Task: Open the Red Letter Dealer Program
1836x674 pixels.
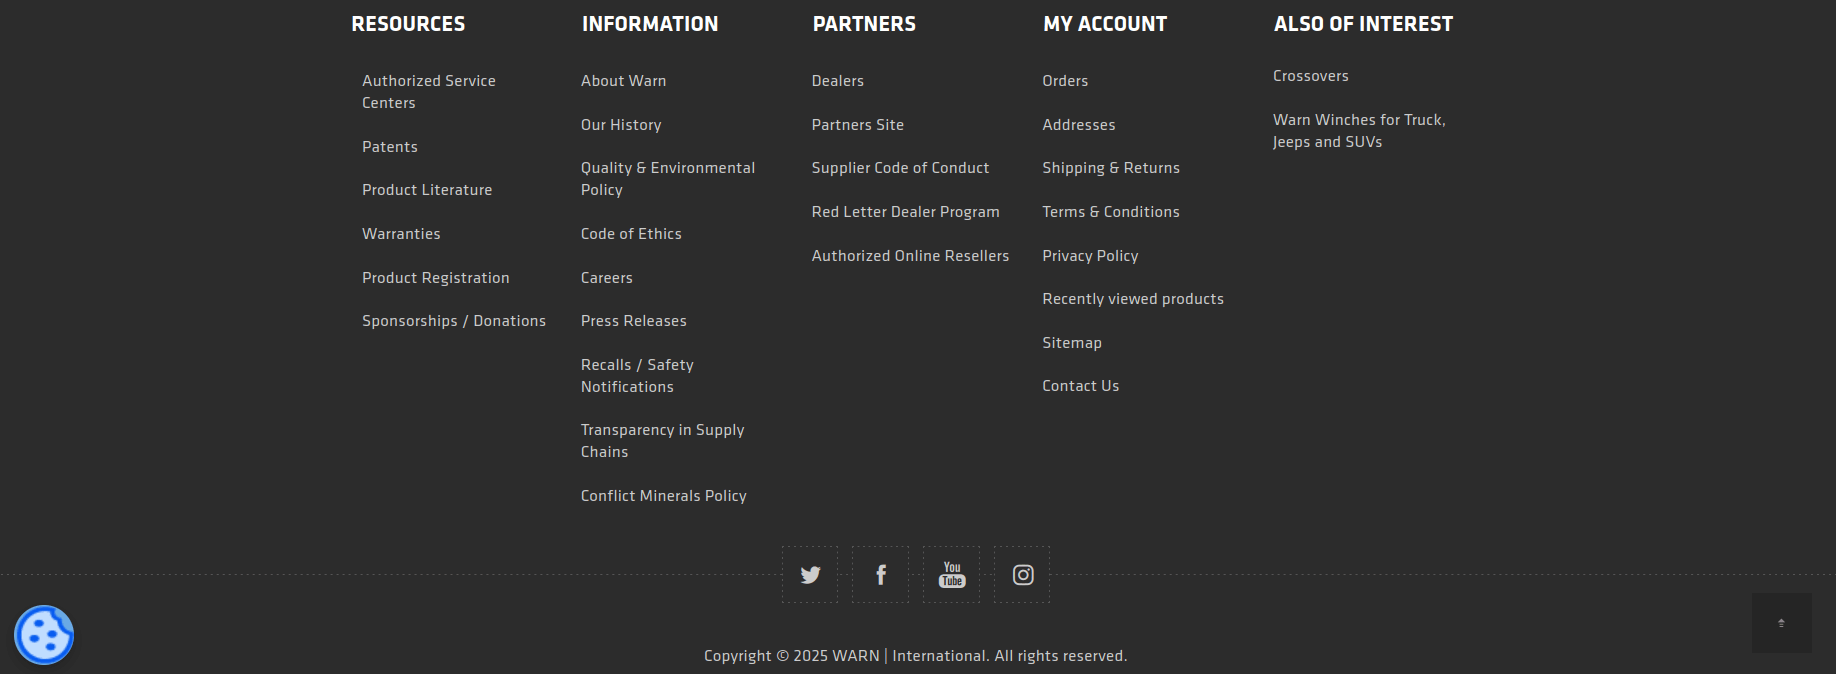Action: tap(905, 212)
